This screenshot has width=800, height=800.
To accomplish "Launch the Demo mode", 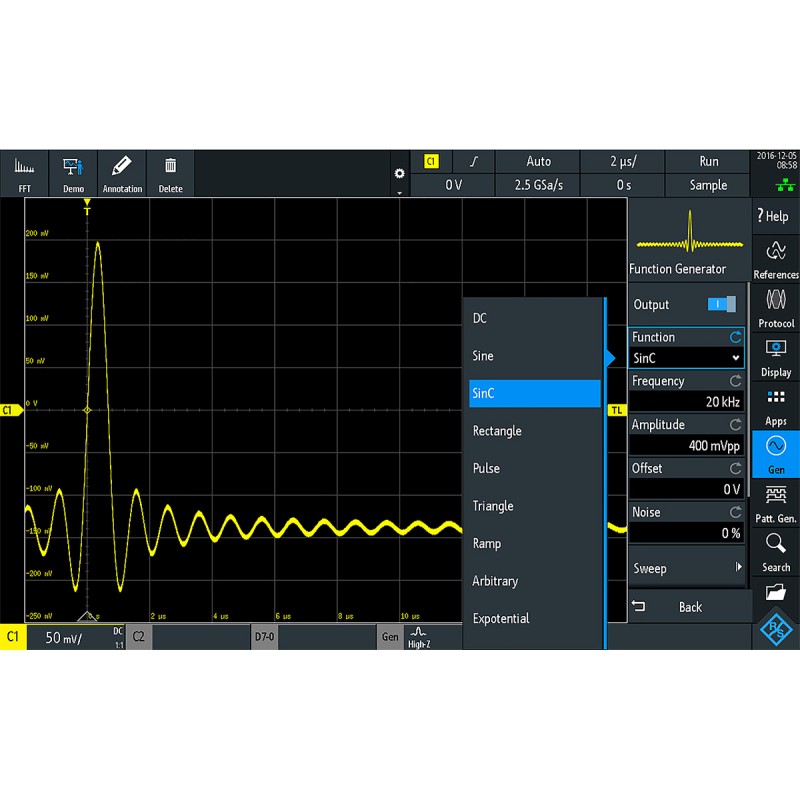I will [x=73, y=172].
